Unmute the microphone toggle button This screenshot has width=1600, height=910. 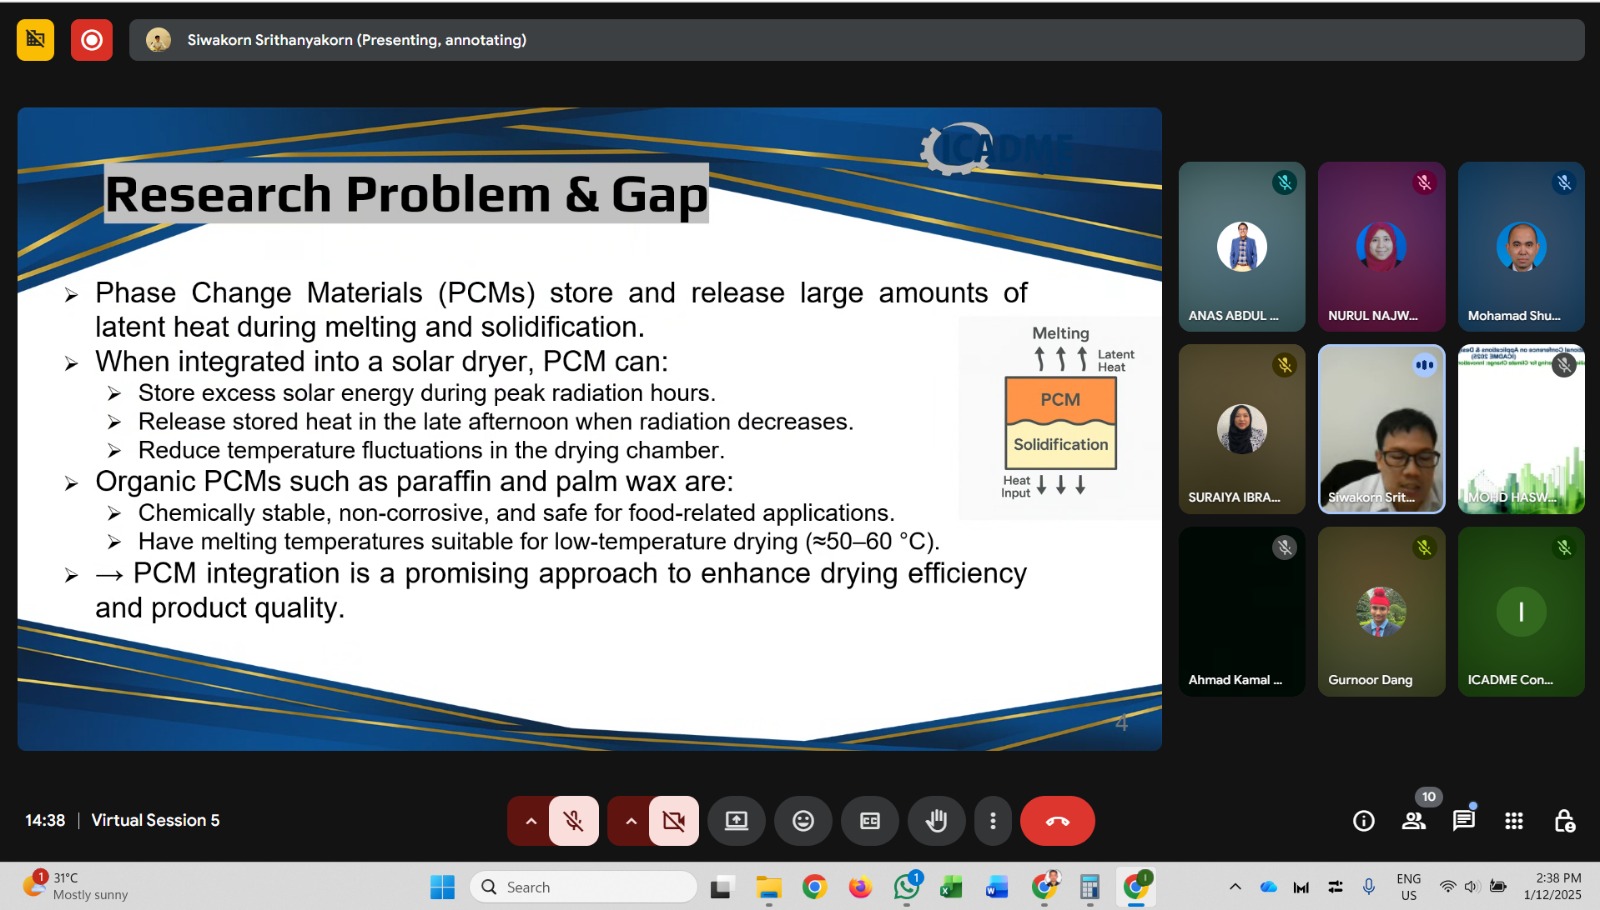[573, 821]
